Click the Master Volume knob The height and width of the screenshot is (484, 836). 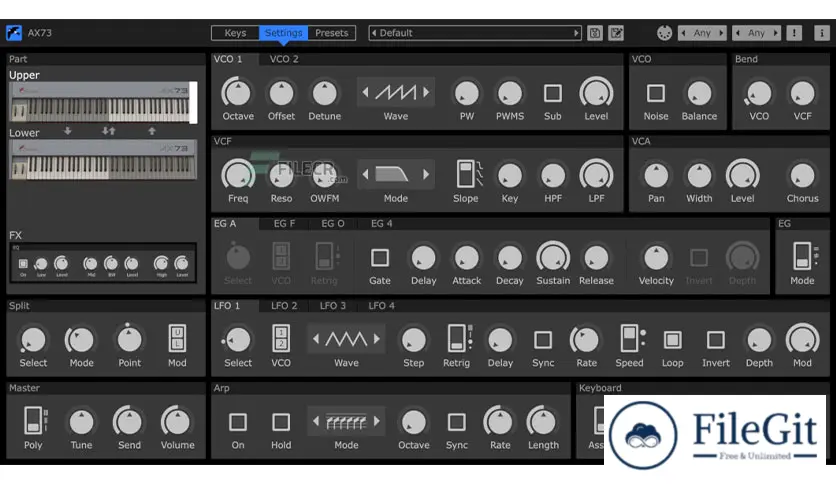tap(177, 422)
